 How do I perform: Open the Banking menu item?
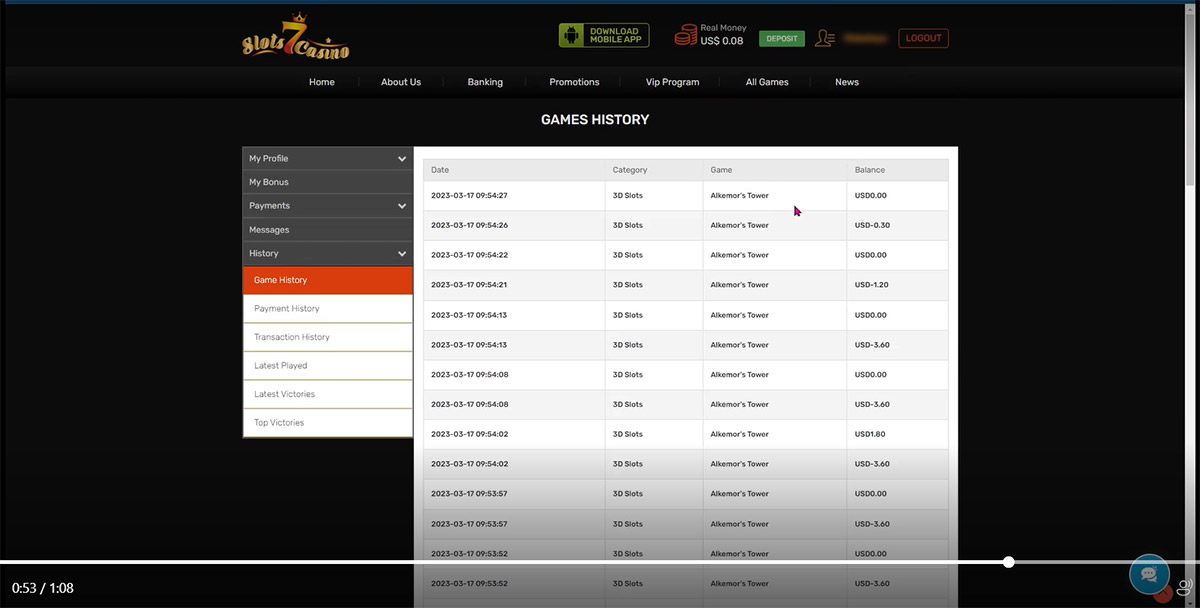click(485, 82)
